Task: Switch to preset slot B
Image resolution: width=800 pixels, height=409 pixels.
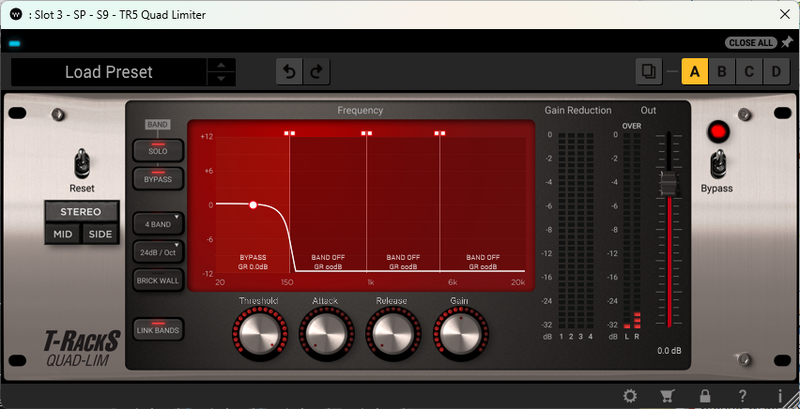Action: tap(721, 71)
